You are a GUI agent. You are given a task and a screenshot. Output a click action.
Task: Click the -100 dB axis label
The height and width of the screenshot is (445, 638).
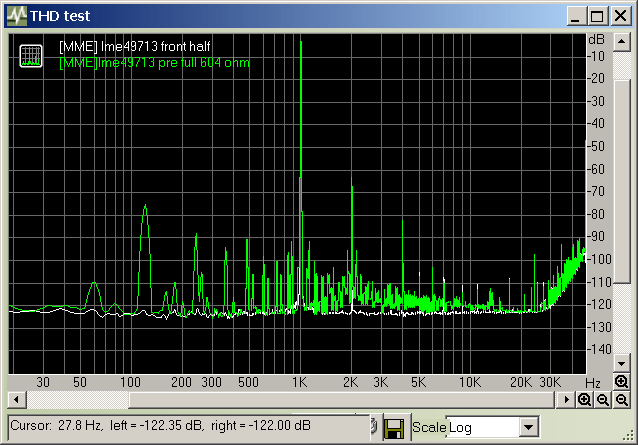point(599,259)
